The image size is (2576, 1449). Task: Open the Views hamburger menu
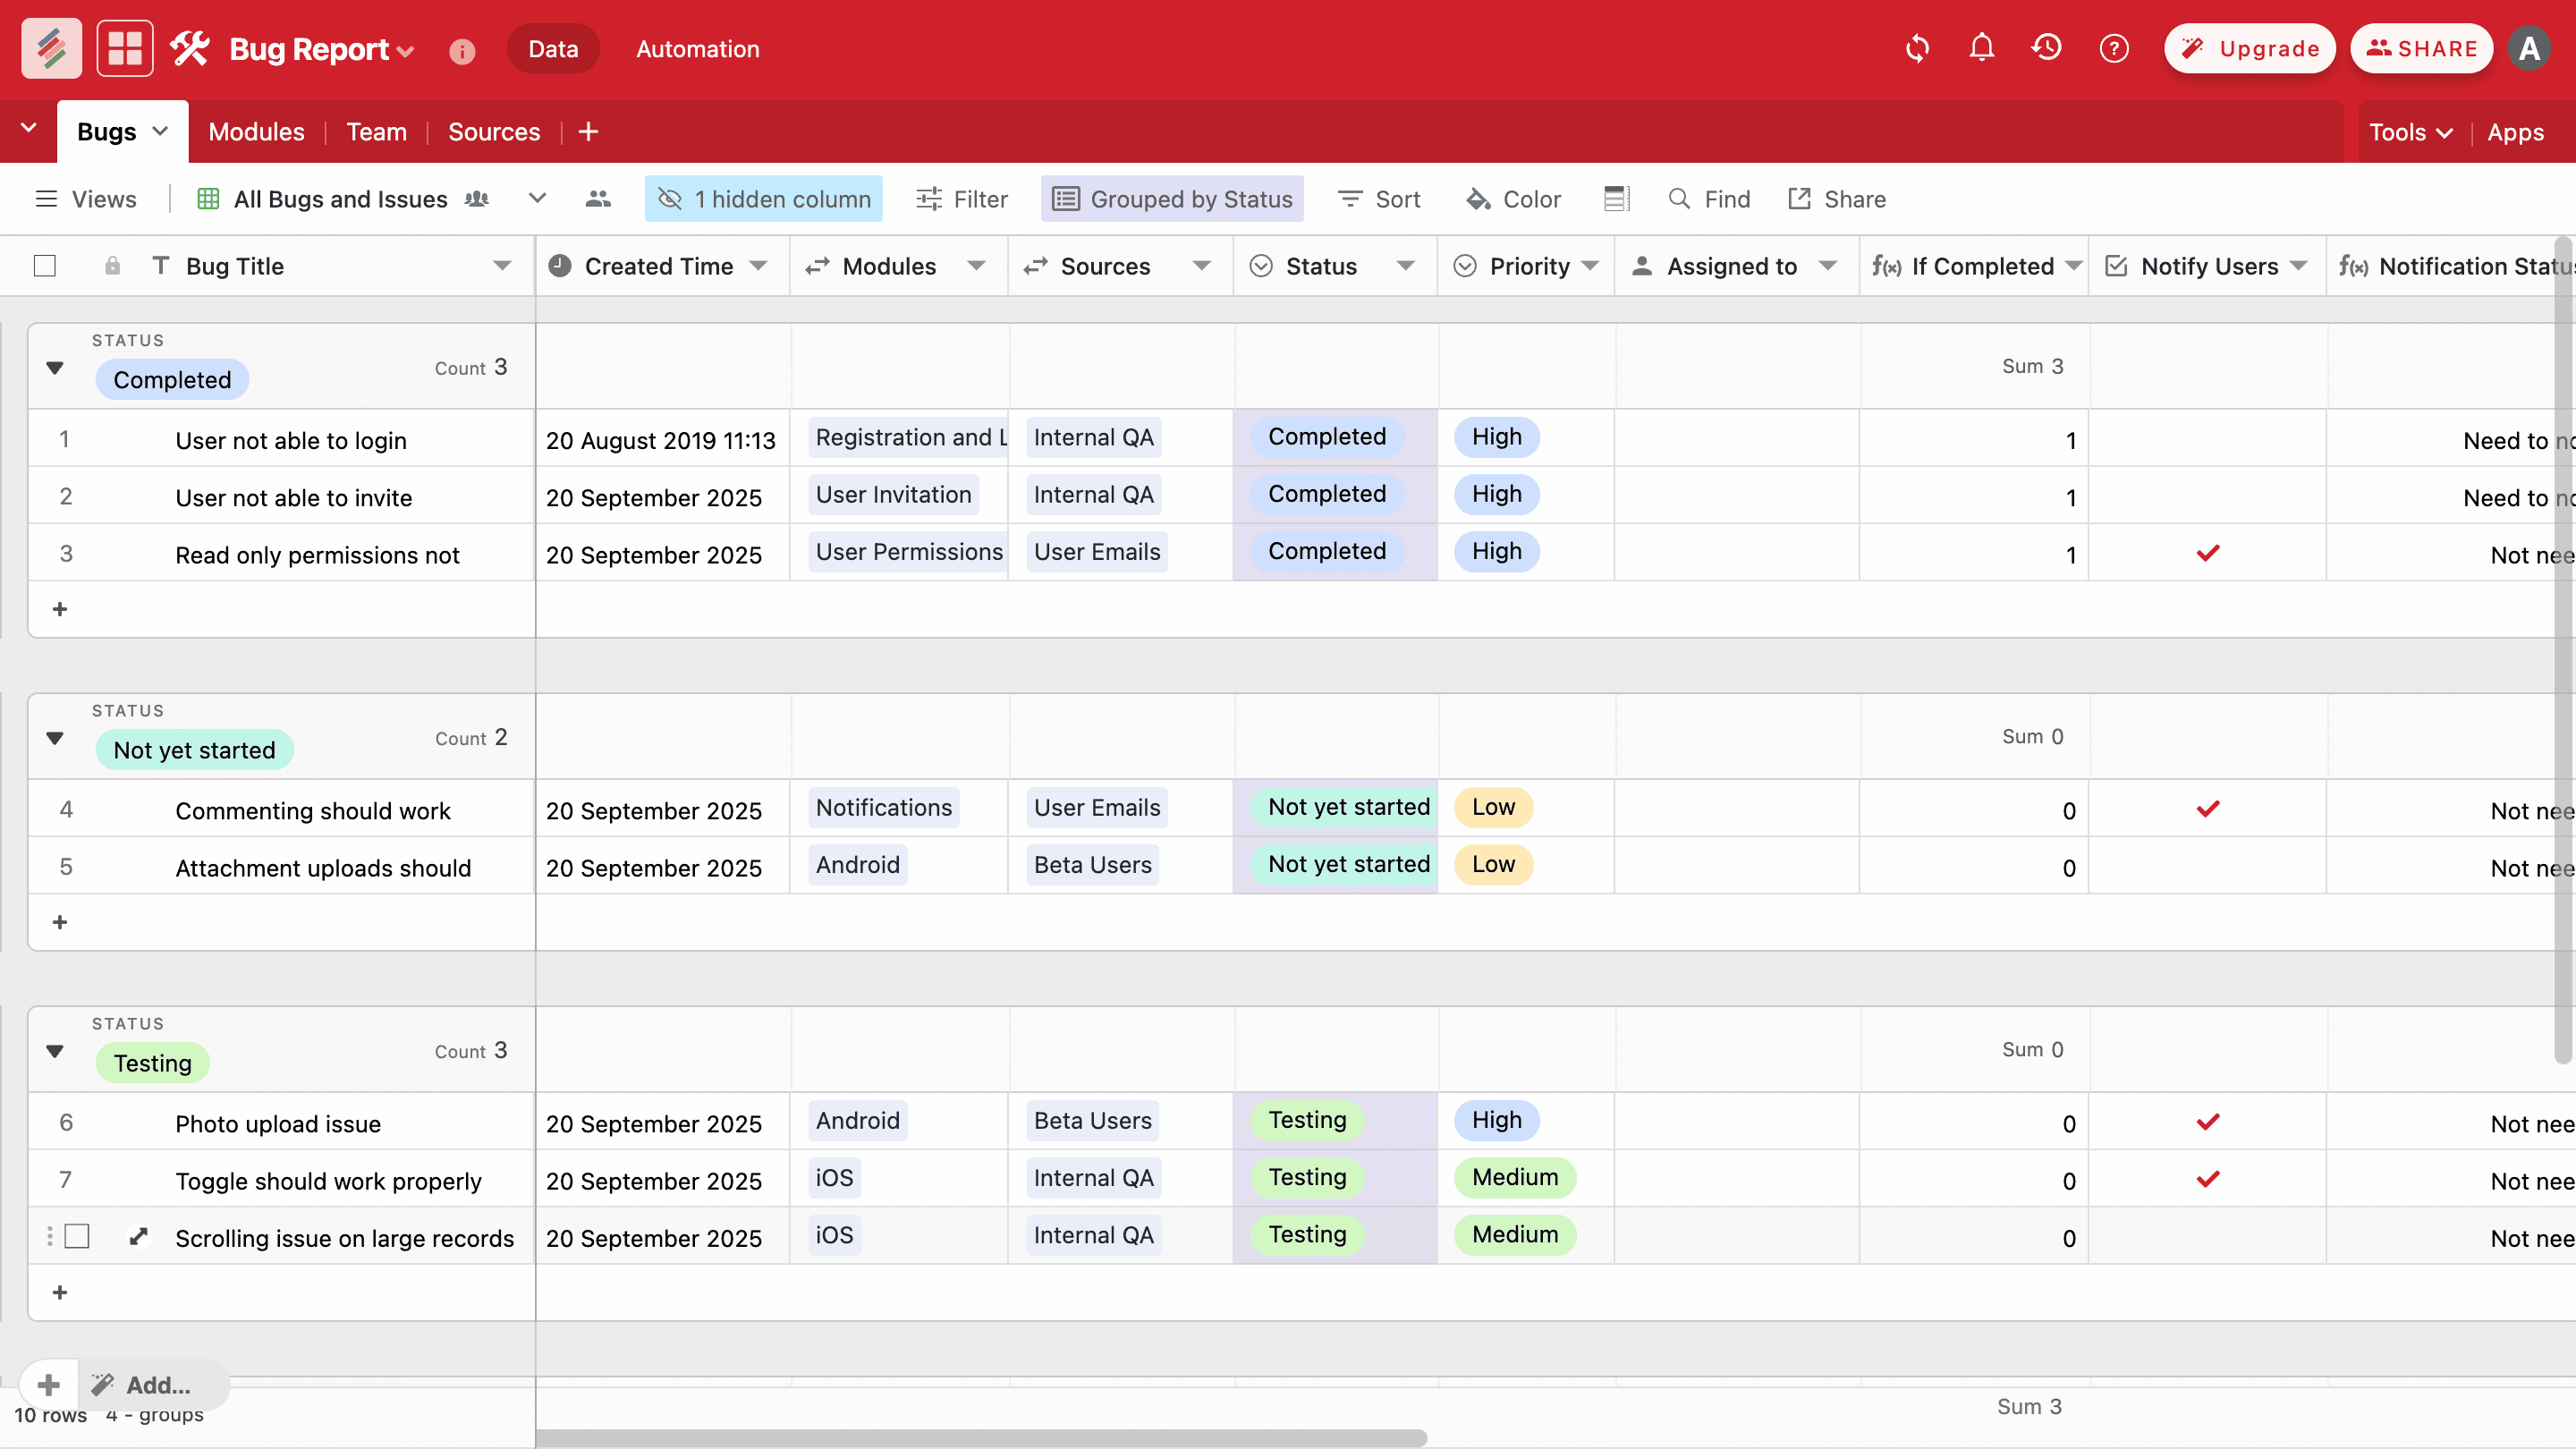point(46,198)
